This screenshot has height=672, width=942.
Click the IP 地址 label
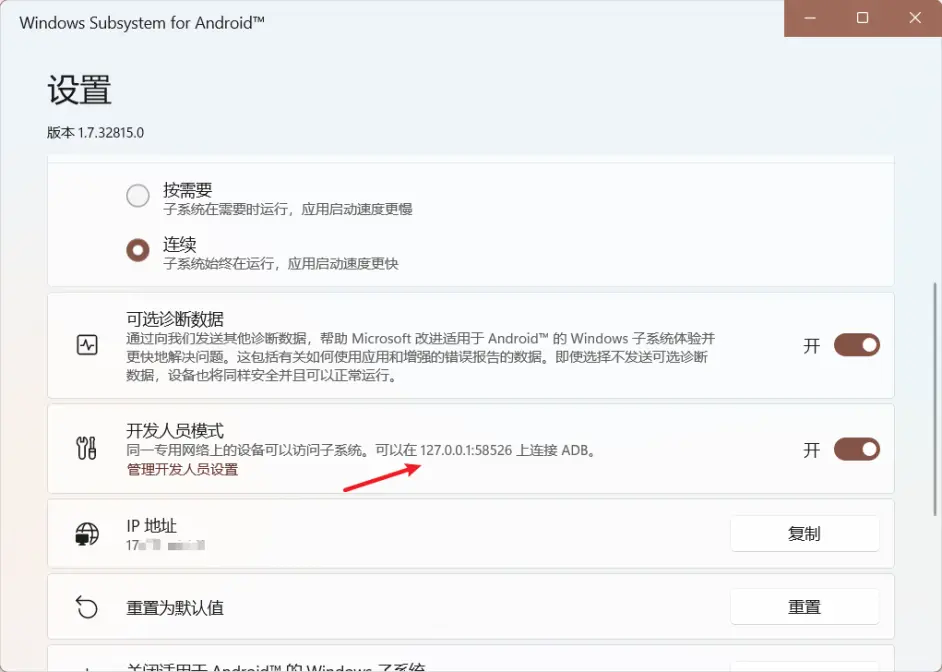click(x=151, y=525)
